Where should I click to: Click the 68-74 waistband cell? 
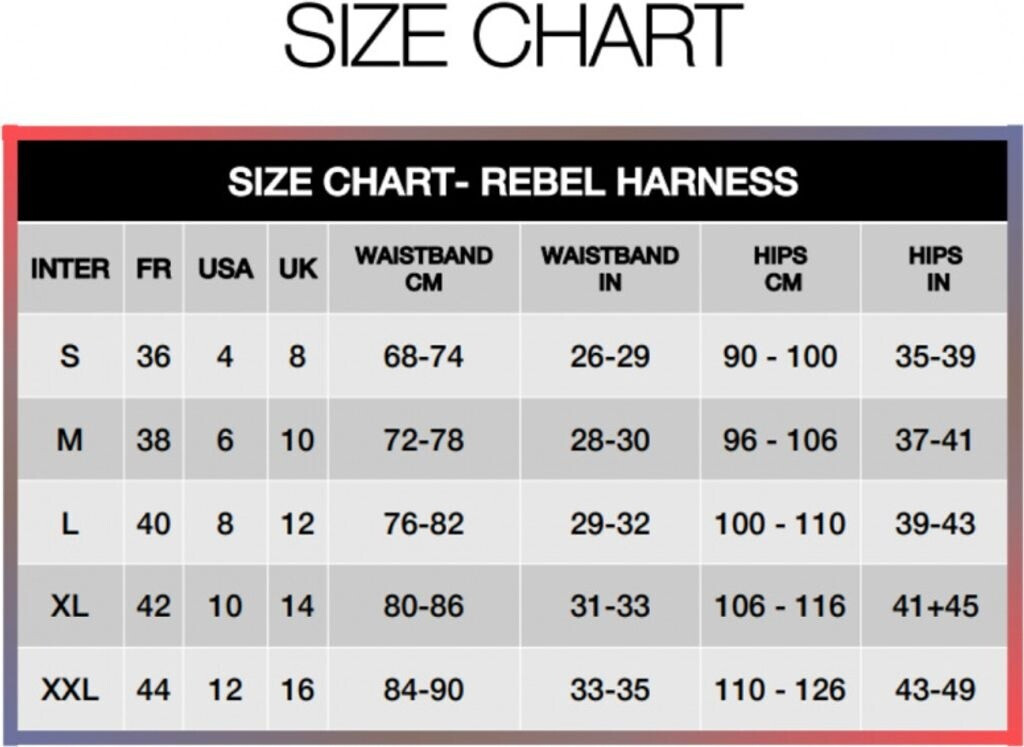424,357
